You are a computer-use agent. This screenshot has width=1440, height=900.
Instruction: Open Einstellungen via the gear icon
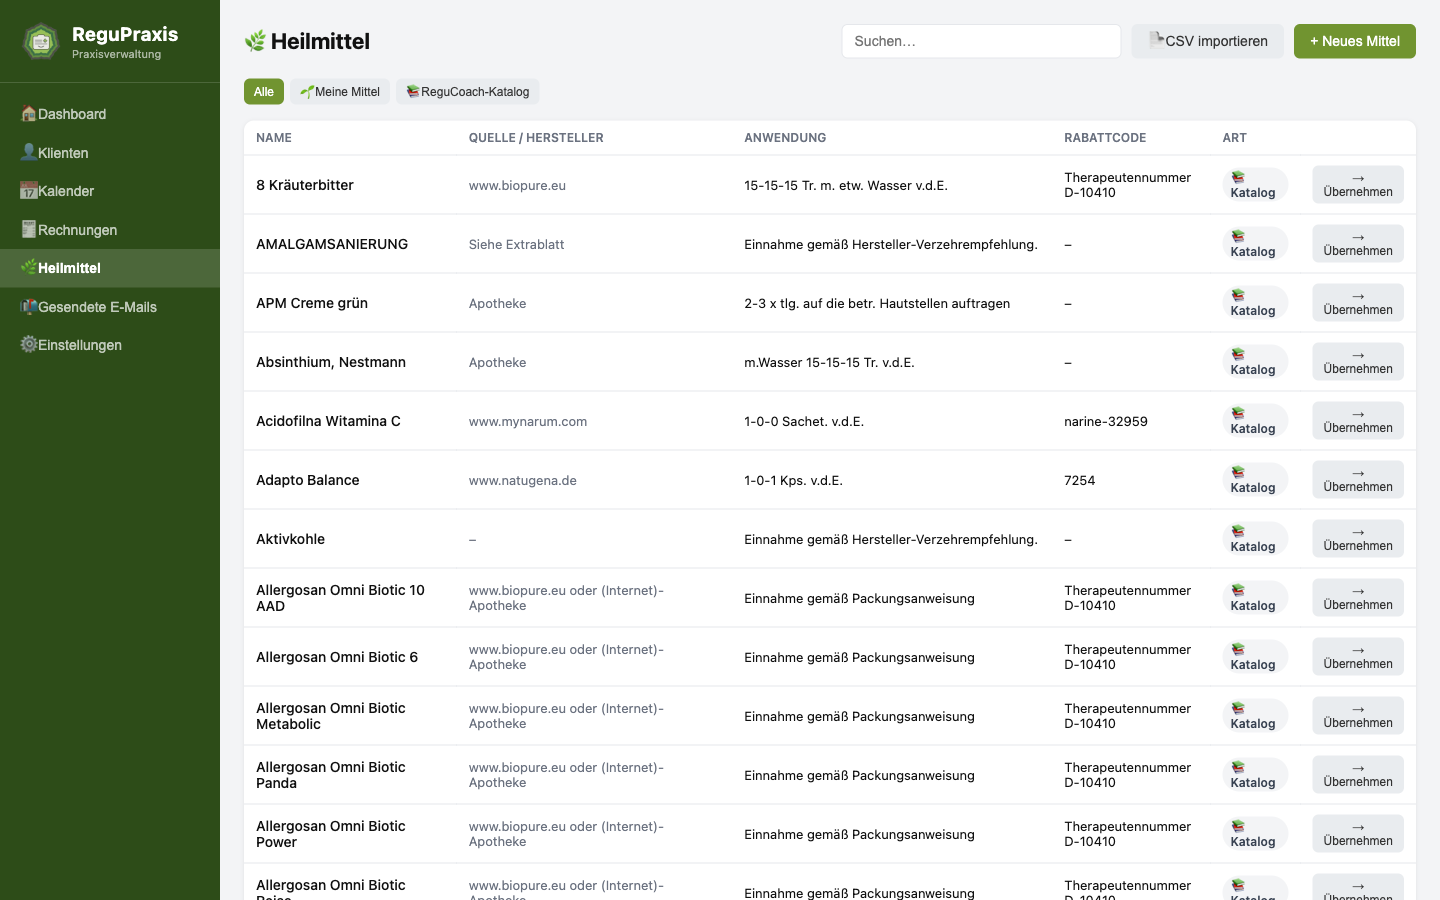(x=29, y=345)
